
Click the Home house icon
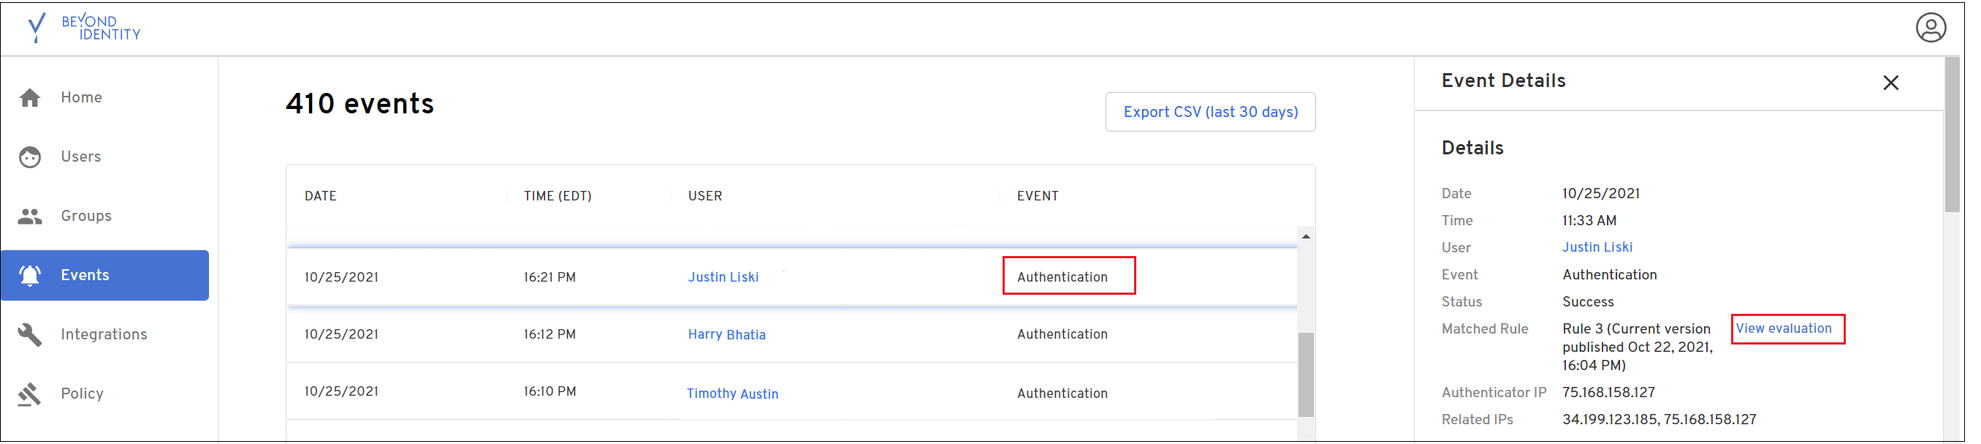click(x=30, y=98)
